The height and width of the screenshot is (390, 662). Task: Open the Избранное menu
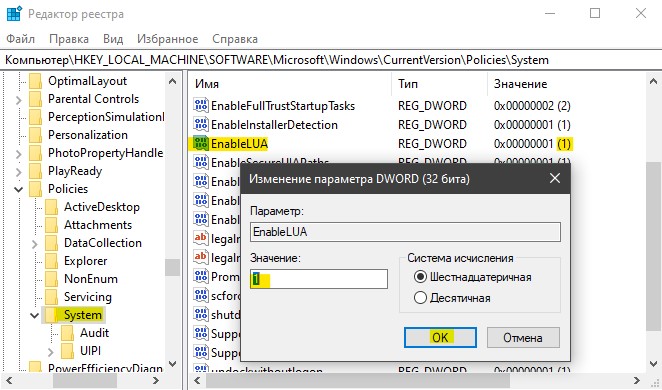pos(168,39)
